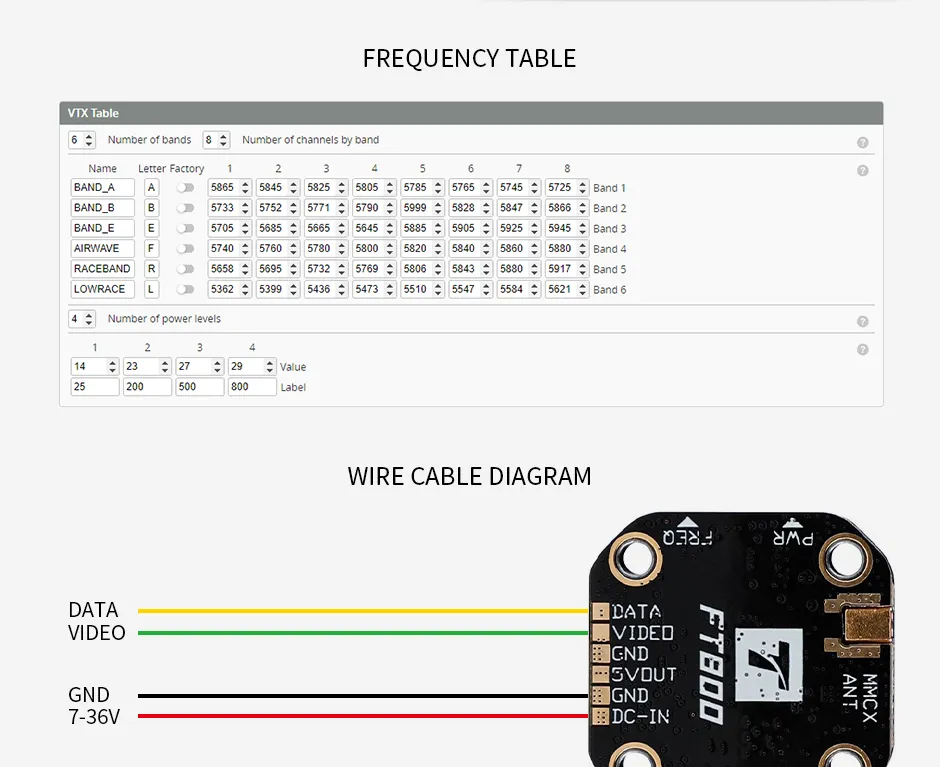Click help icon next to Number of bands
Viewport: 940px width, 767px height.
pos(862,143)
